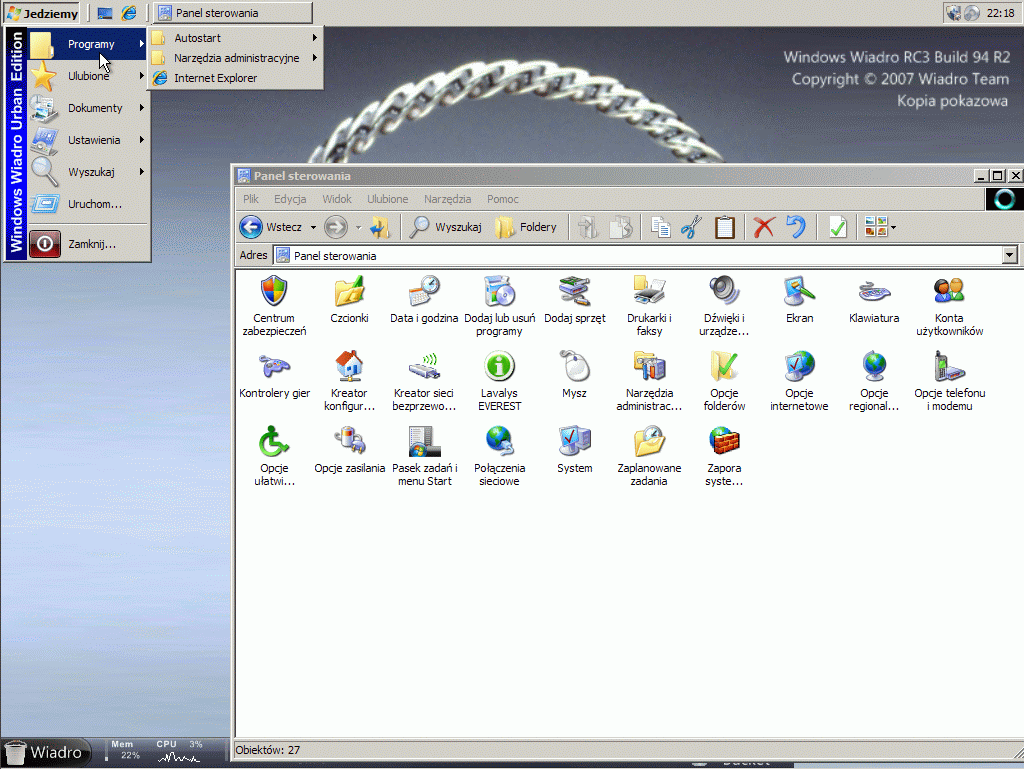The image size is (1024, 769).
Task: Expand Dokumenty in the start menu
Action: click(x=87, y=108)
